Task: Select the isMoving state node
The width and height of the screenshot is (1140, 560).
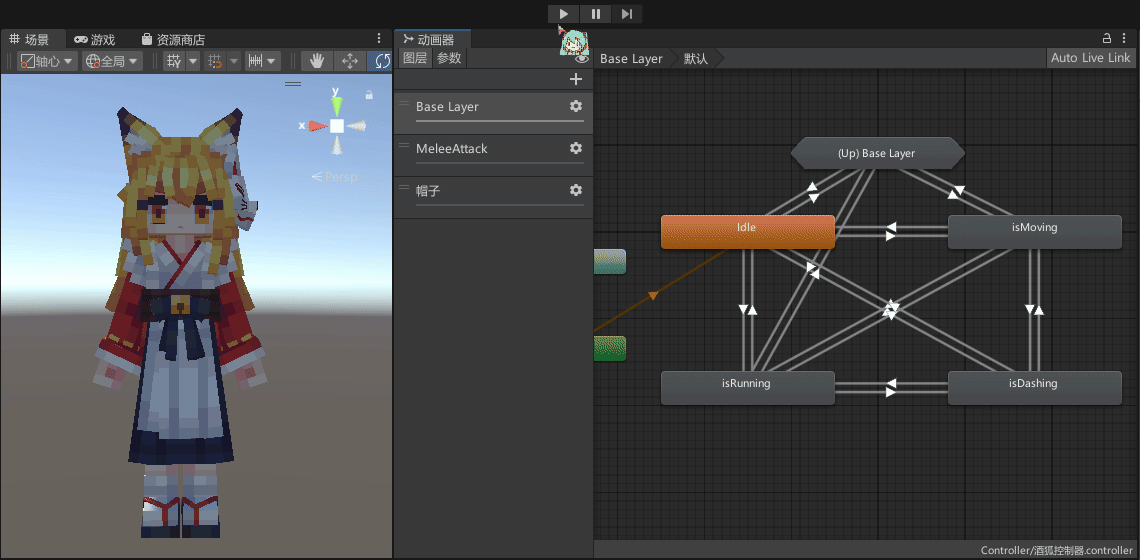Action: [x=1035, y=232]
